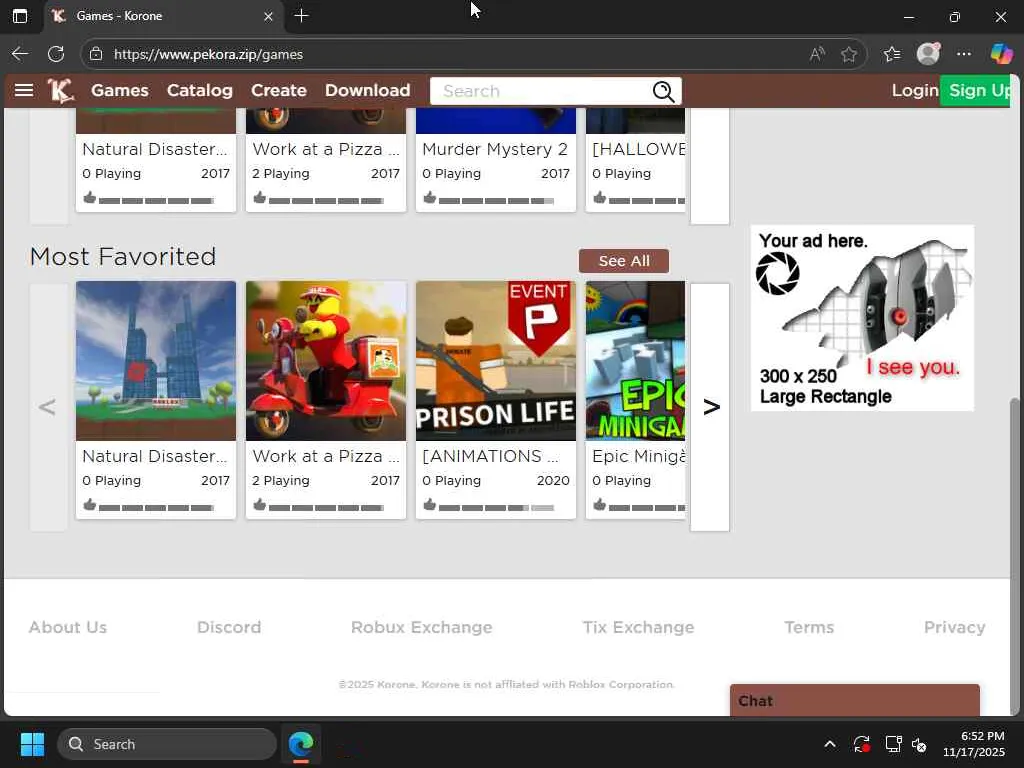Expand the Chat panel
Image resolution: width=1024 pixels, height=768 pixels.
point(855,700)
